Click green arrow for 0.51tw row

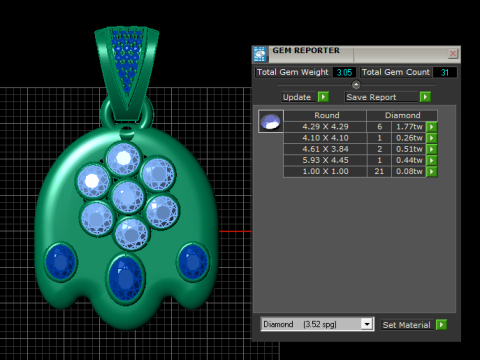point(432,149)
